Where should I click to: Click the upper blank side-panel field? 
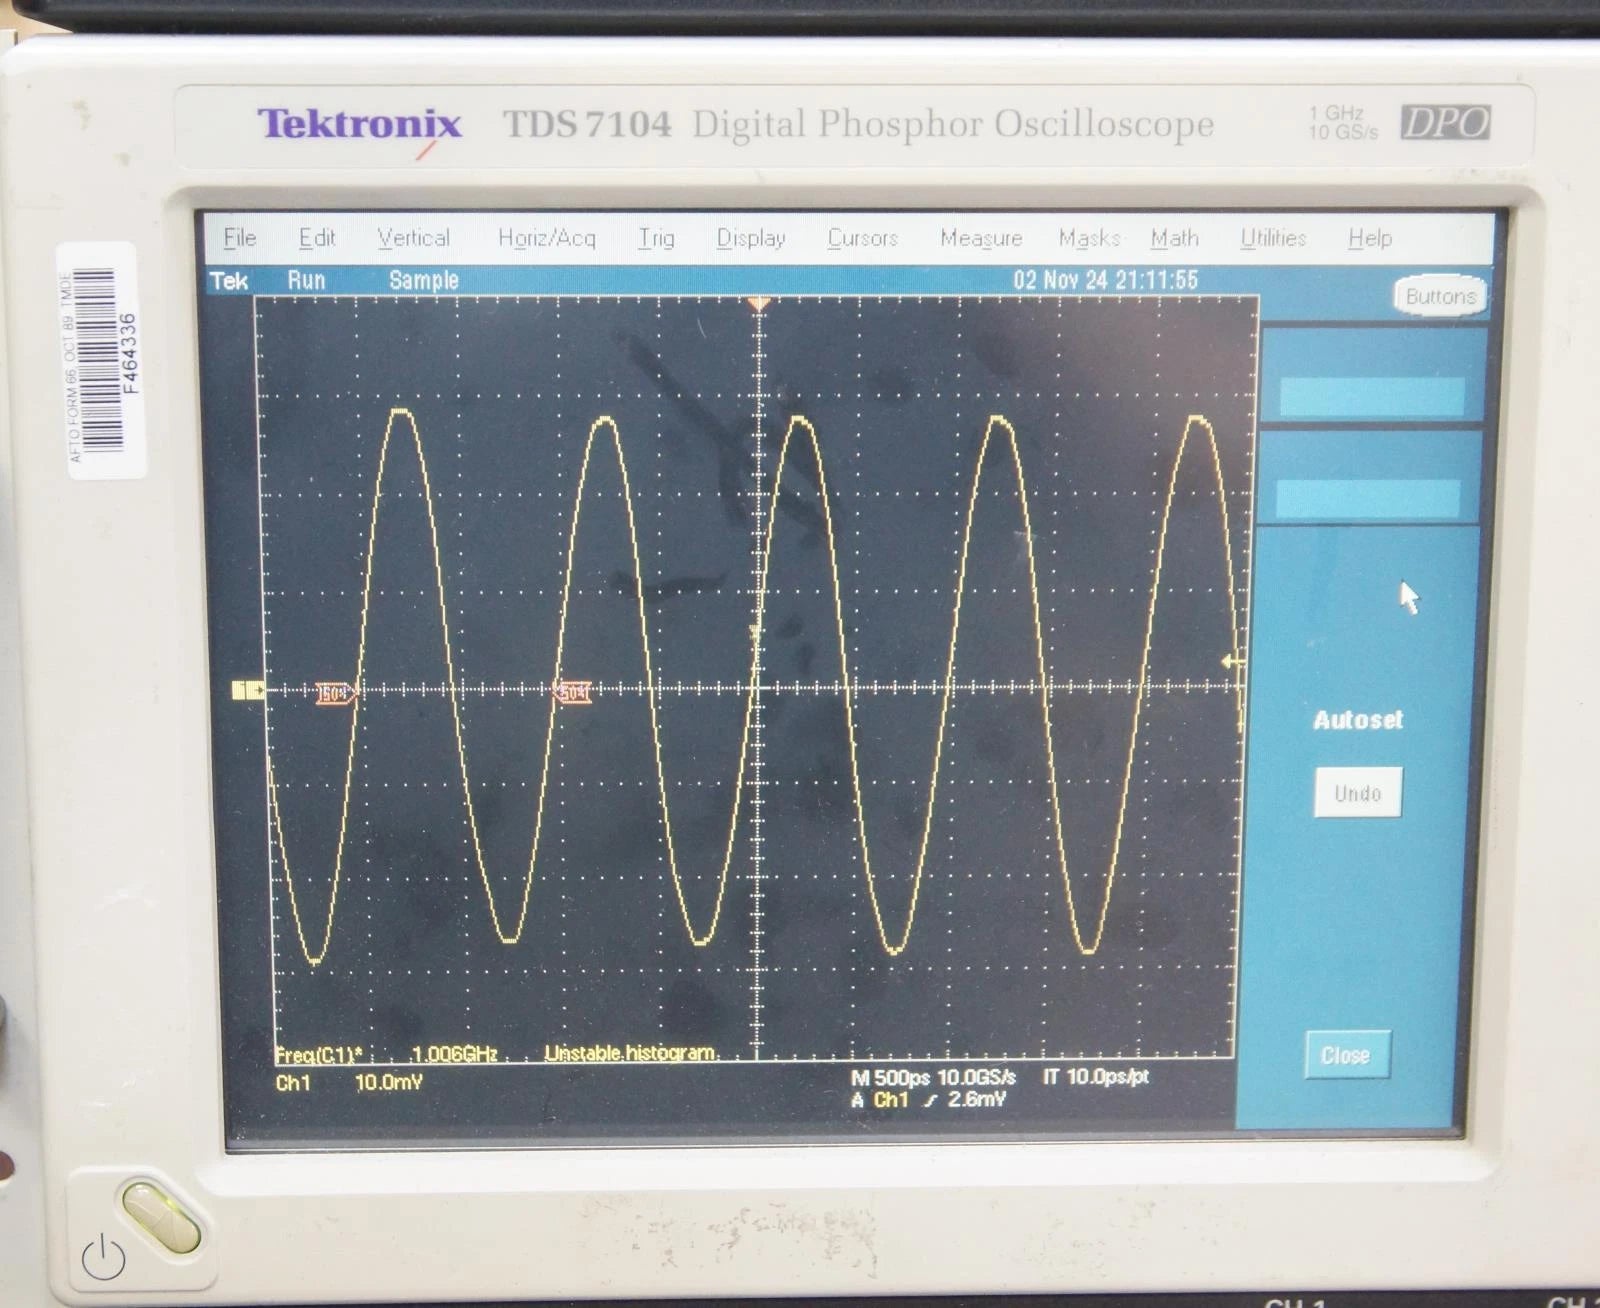coord(1372,397)
